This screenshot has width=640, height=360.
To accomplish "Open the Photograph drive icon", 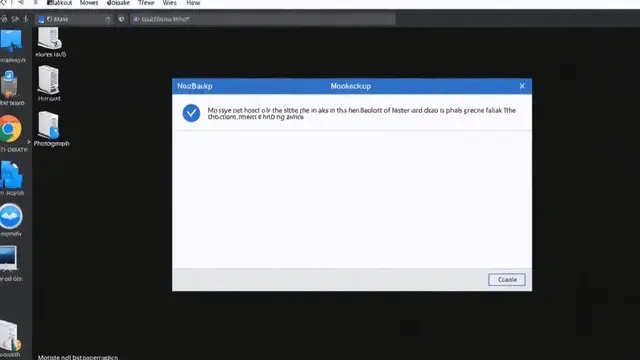I will point(49,125).
